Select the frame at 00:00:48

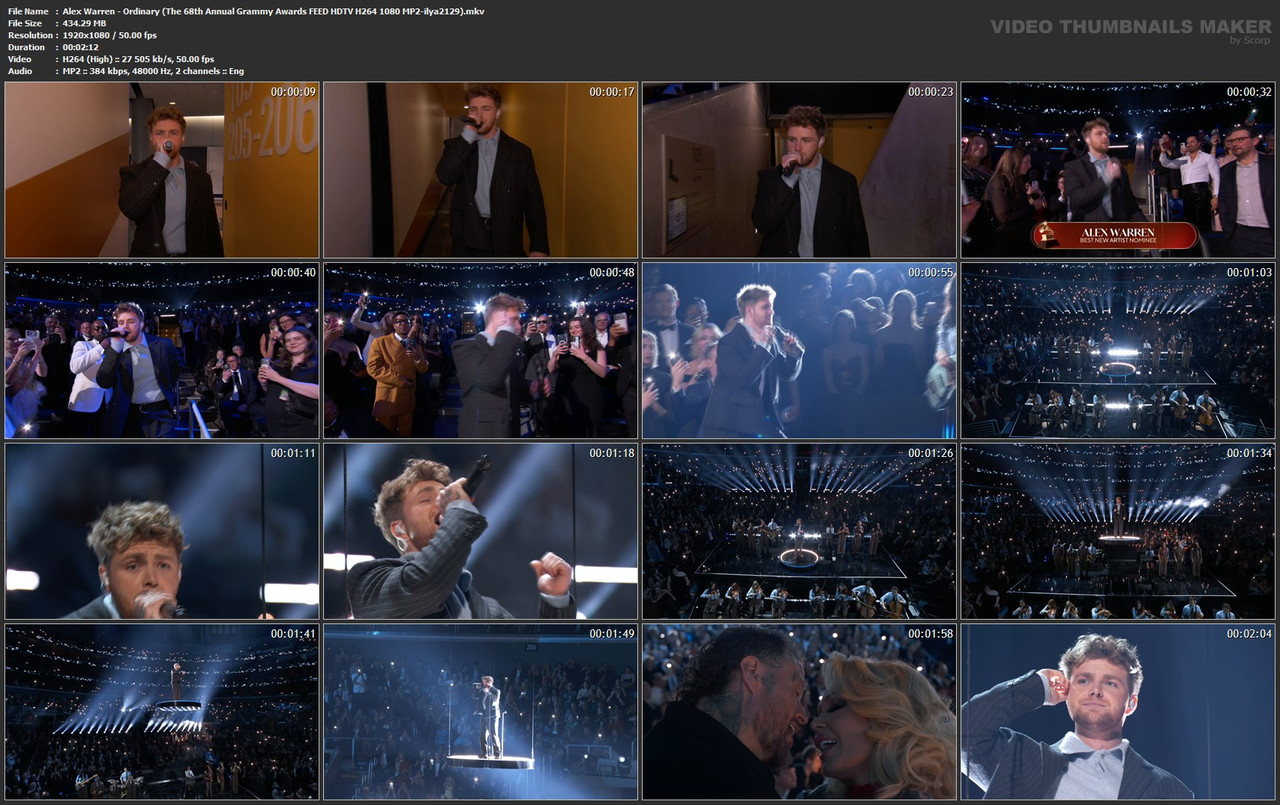pyautogui.click(x=480, y=351)
